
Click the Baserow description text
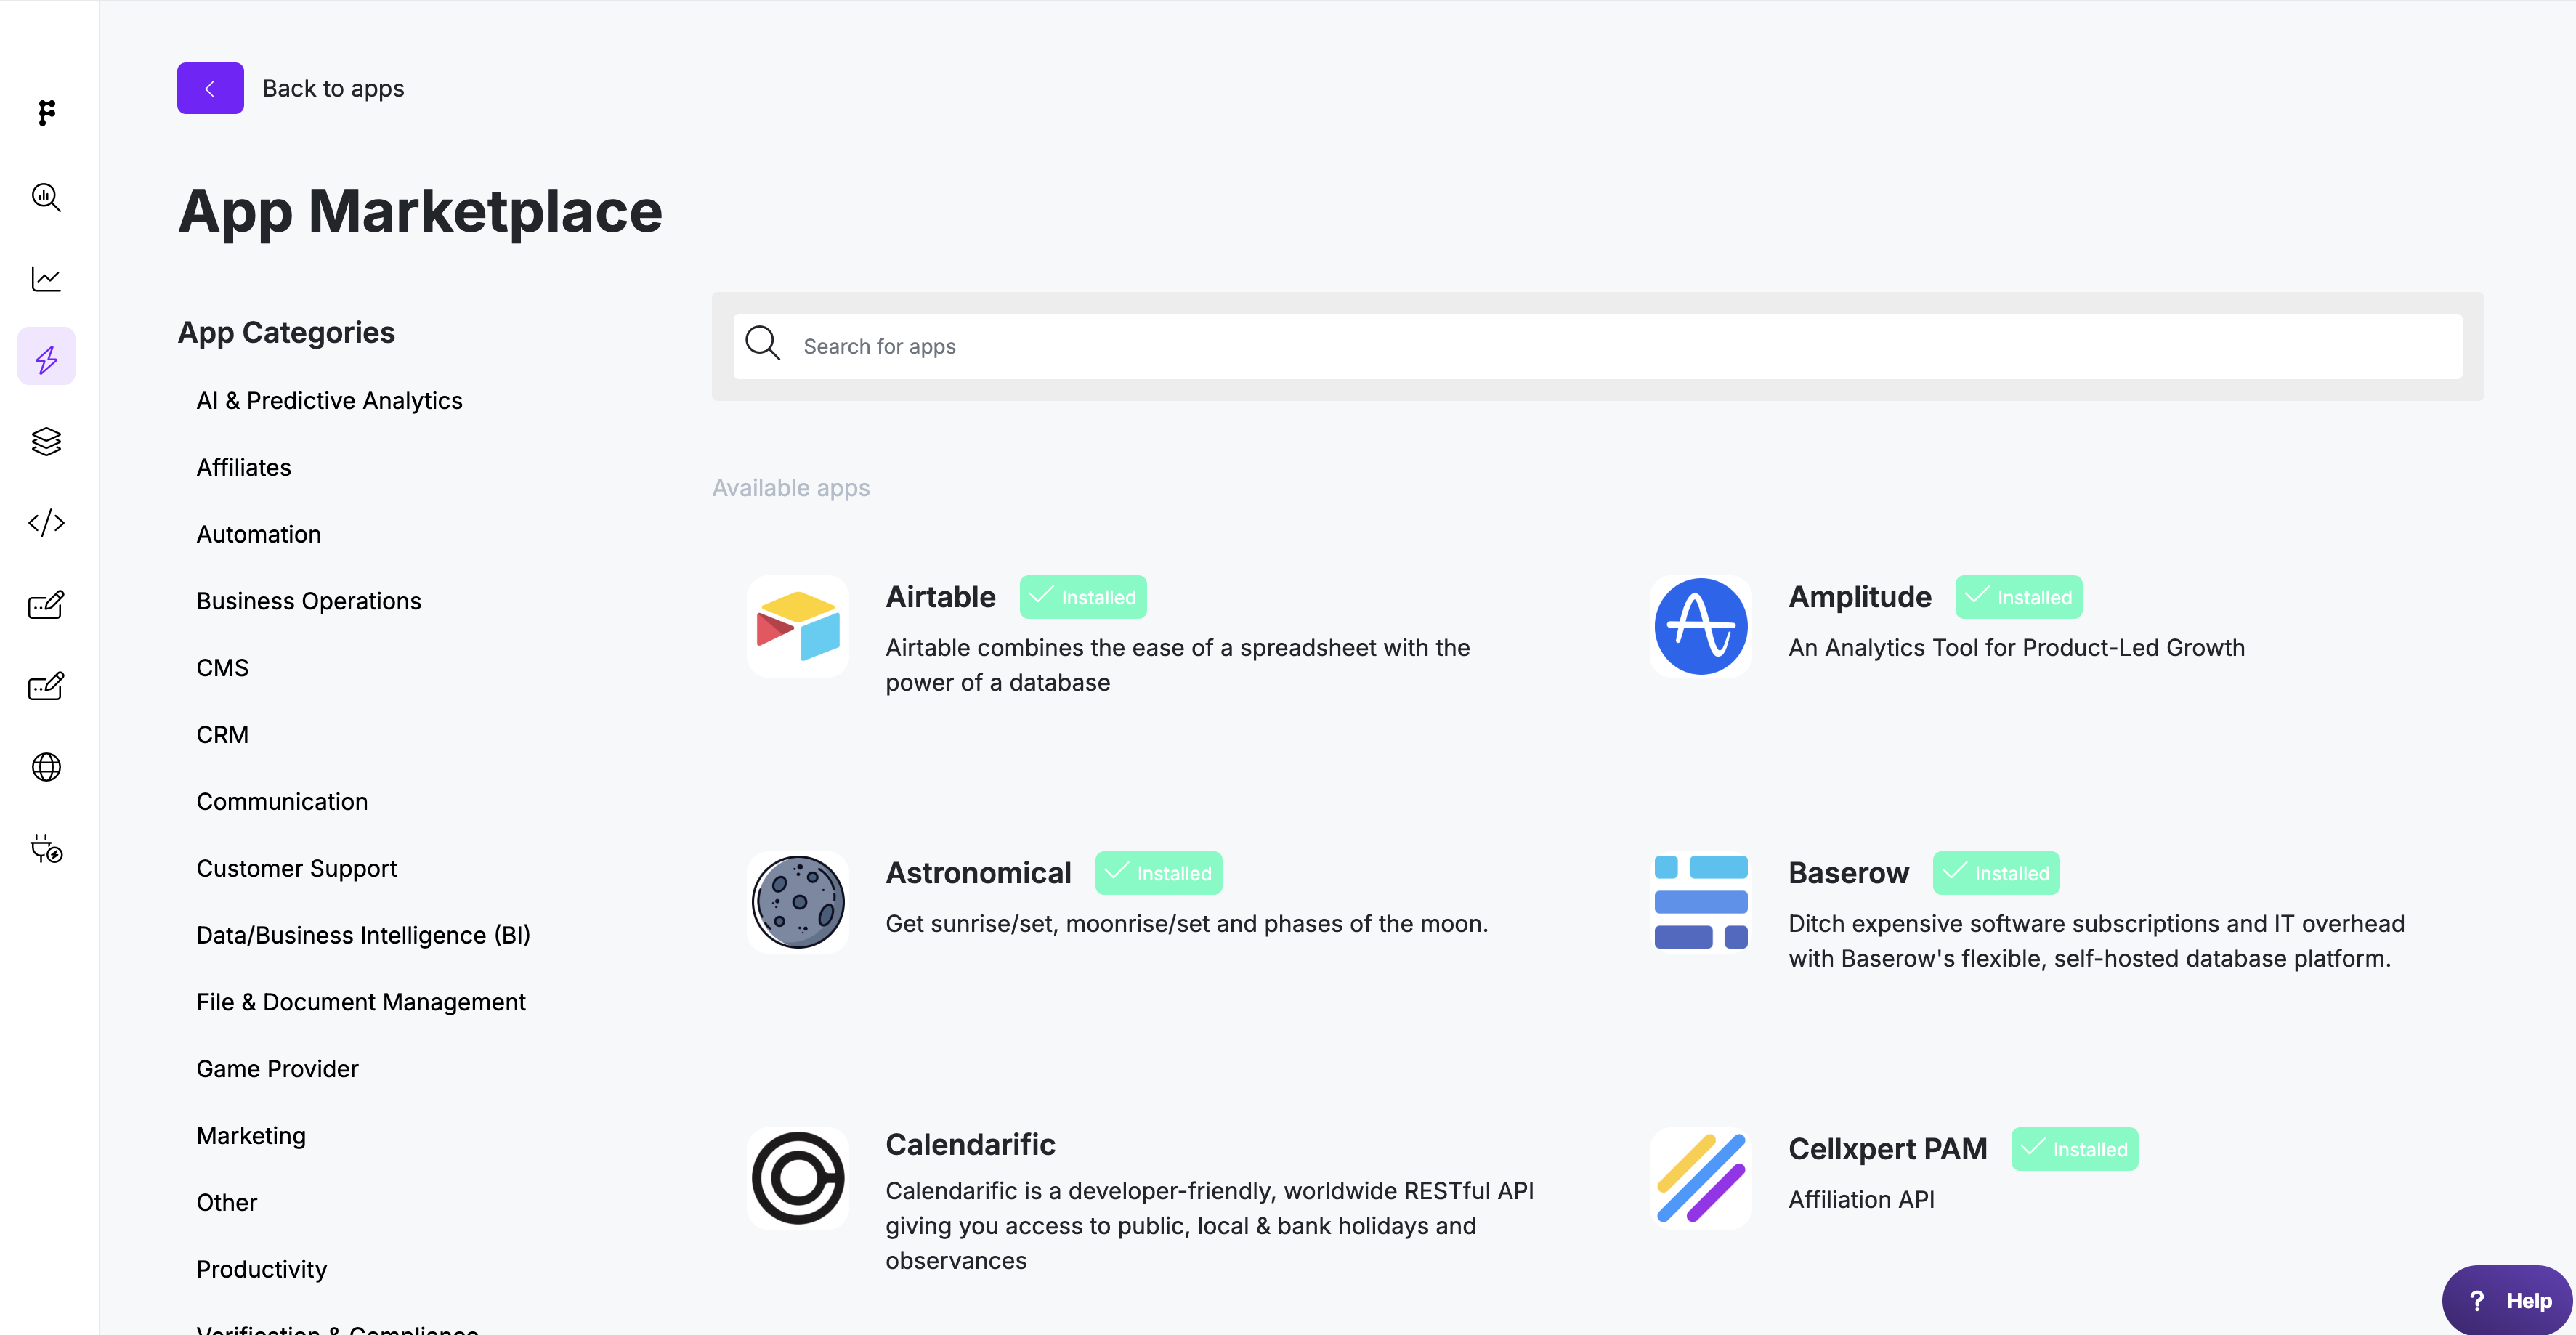pyautogui.click(x=2096, y=941)
